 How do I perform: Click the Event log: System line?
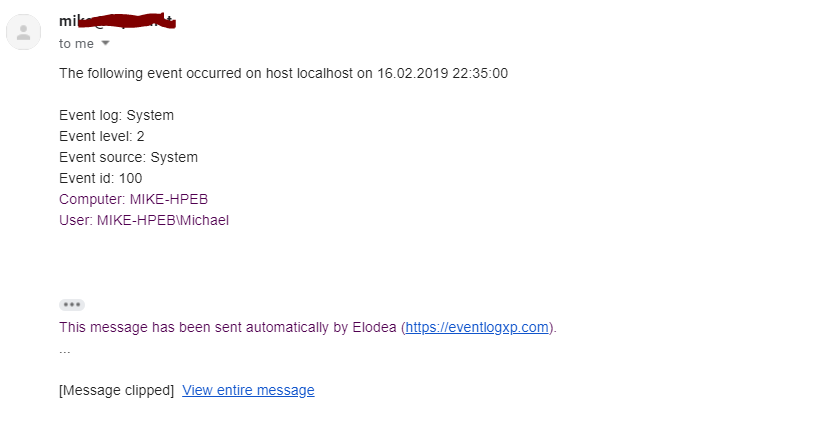116,115
